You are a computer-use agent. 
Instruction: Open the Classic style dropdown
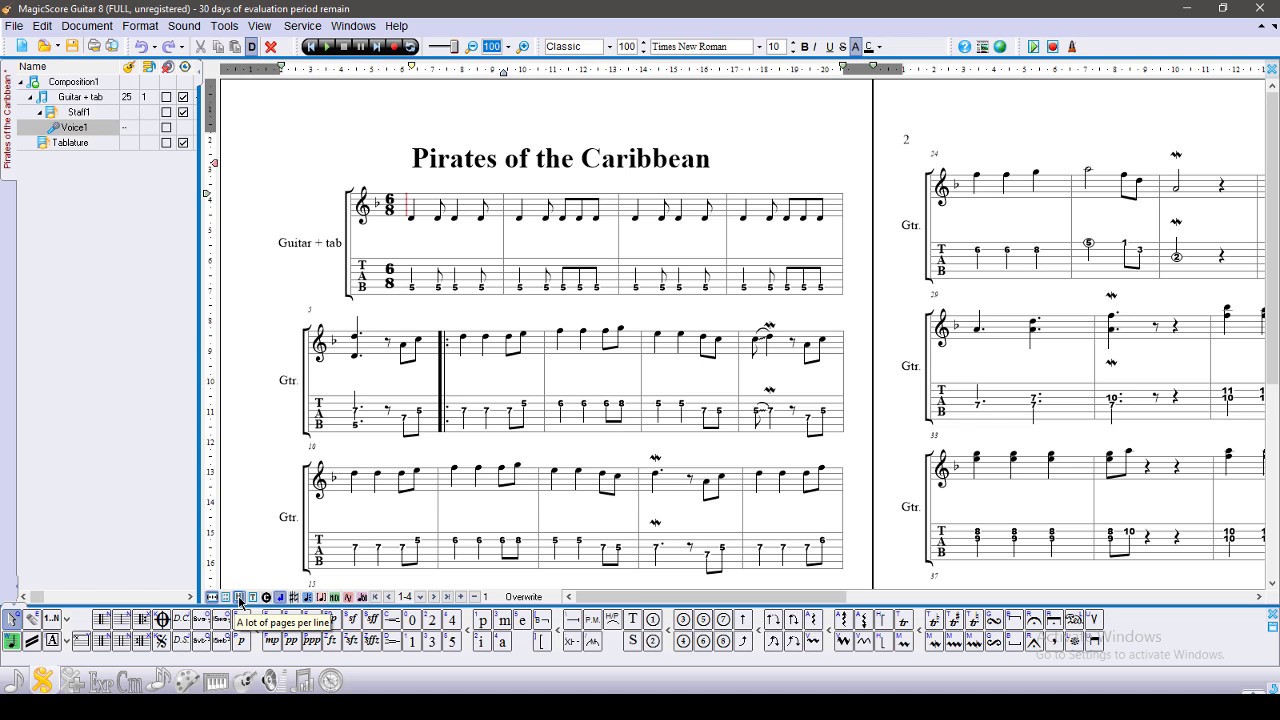(609, 47)
